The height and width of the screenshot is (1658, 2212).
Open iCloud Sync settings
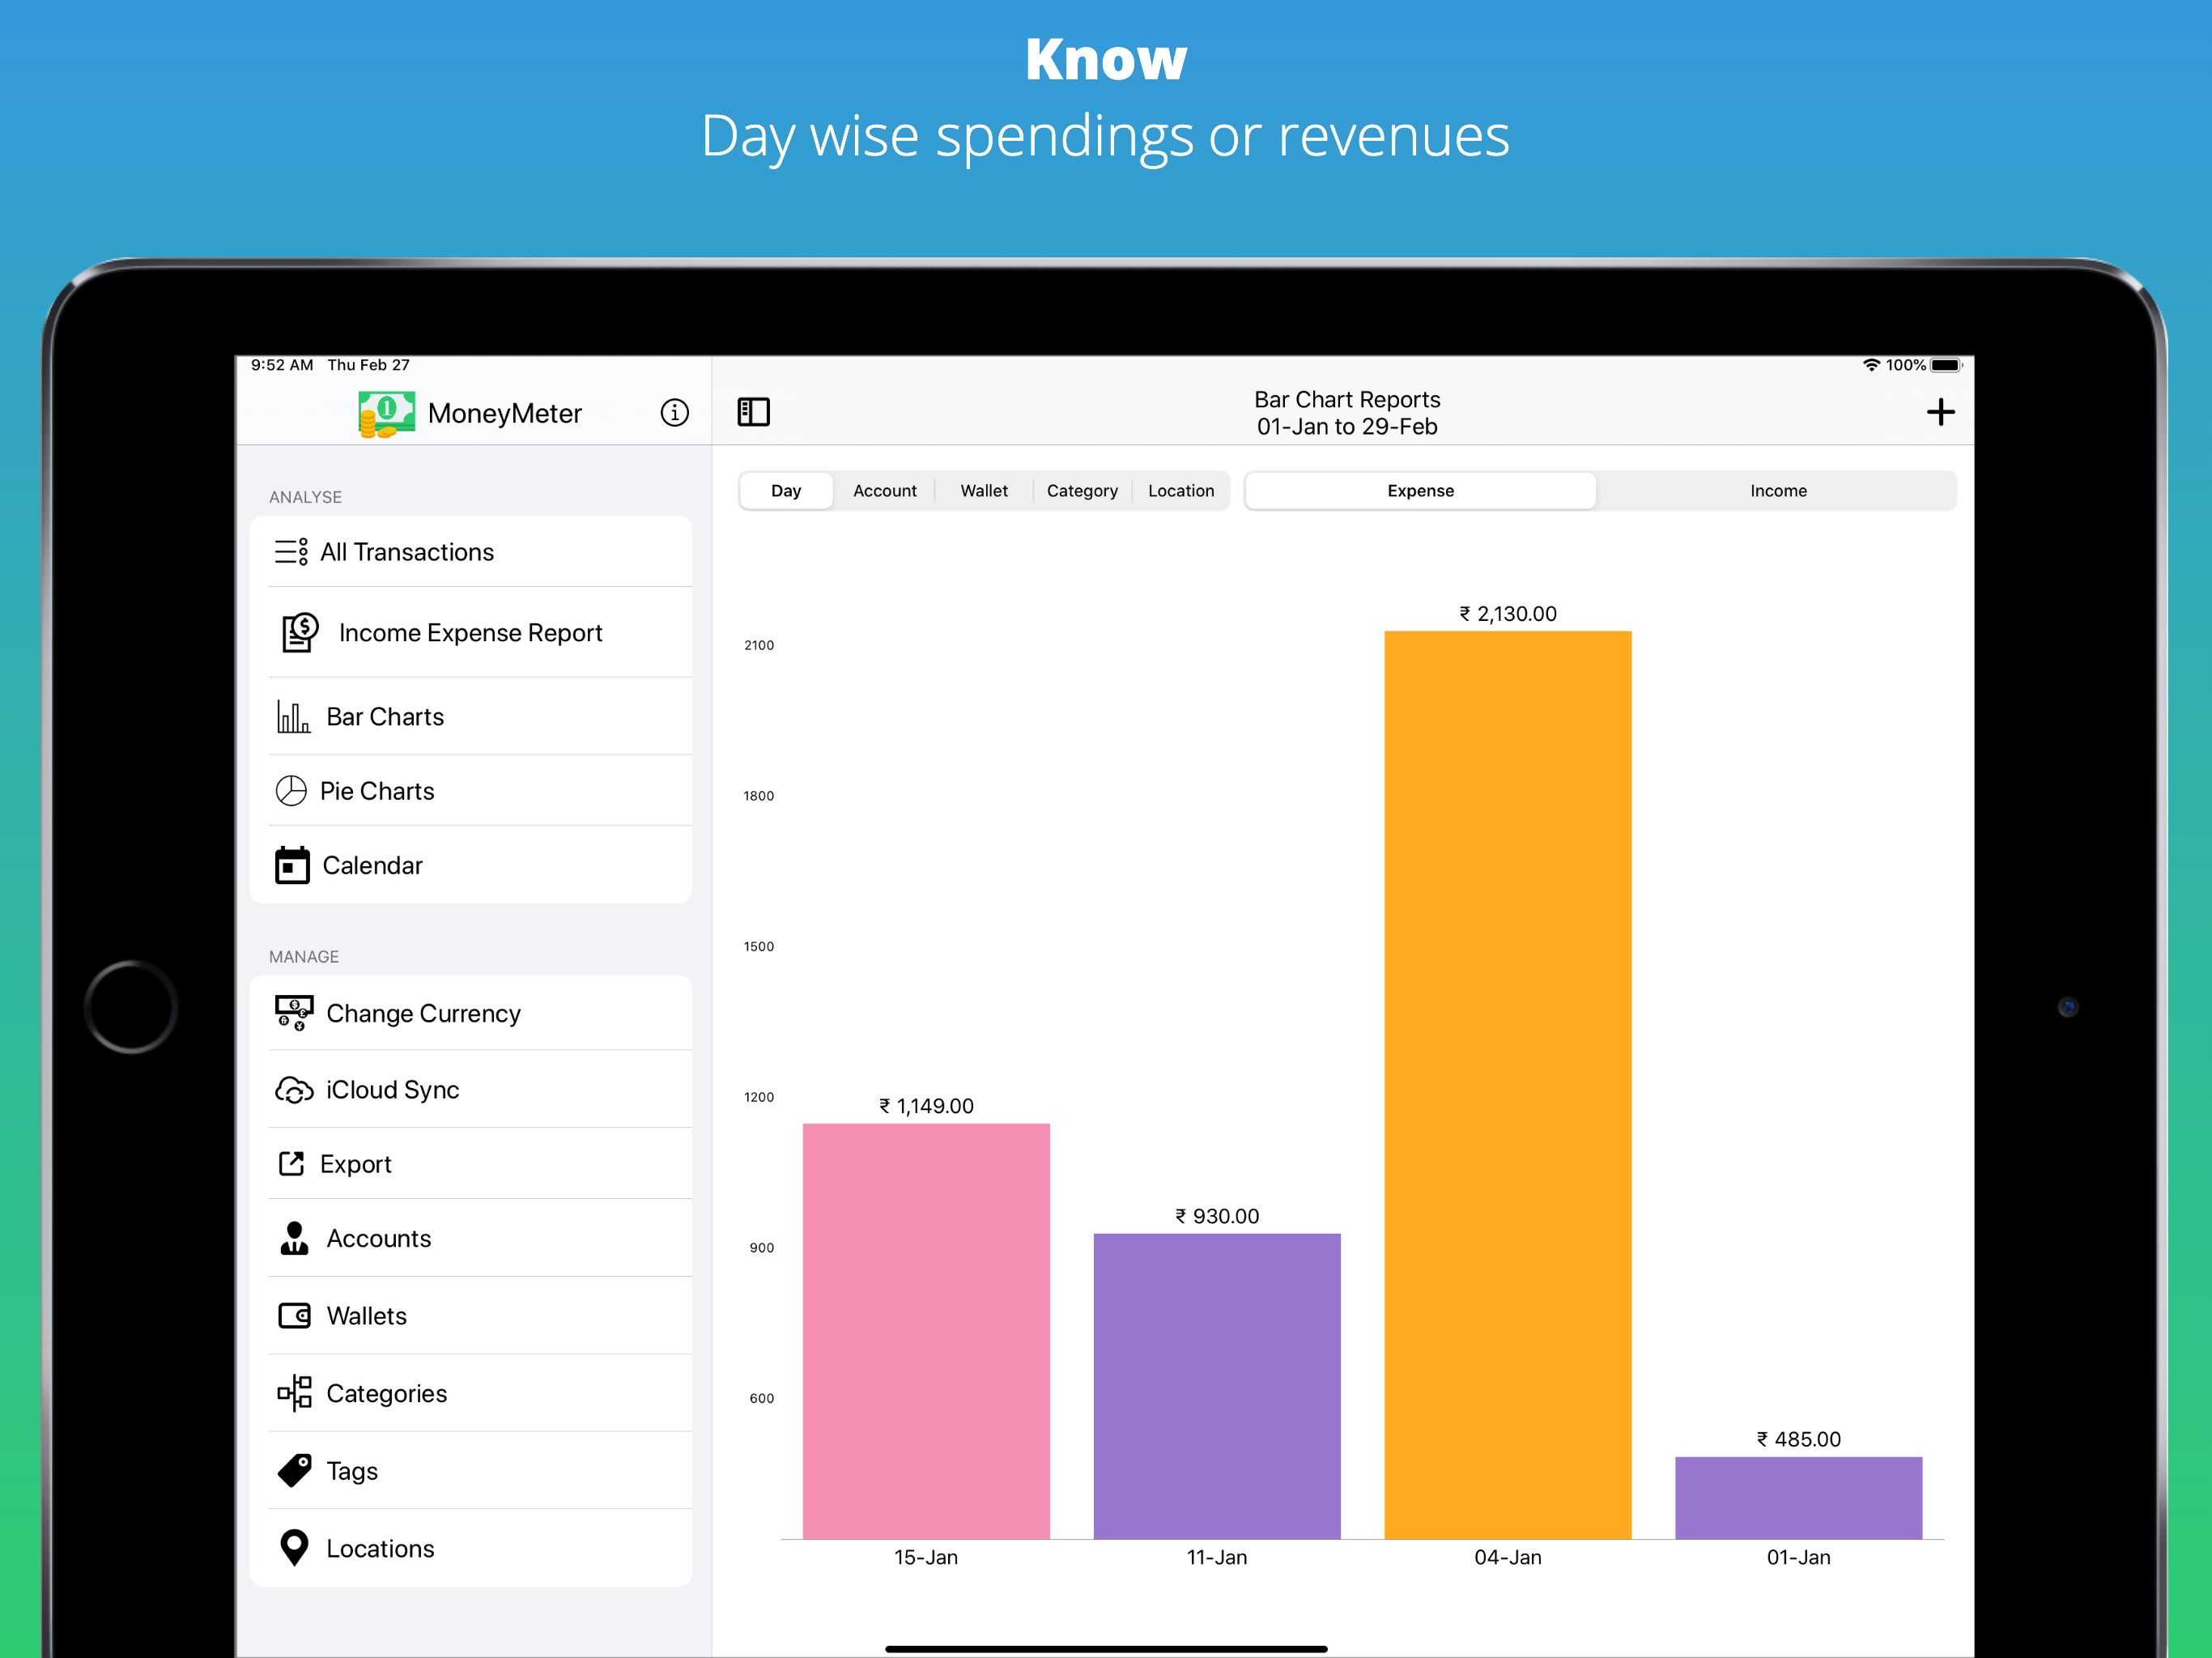tap(392, 1089)
